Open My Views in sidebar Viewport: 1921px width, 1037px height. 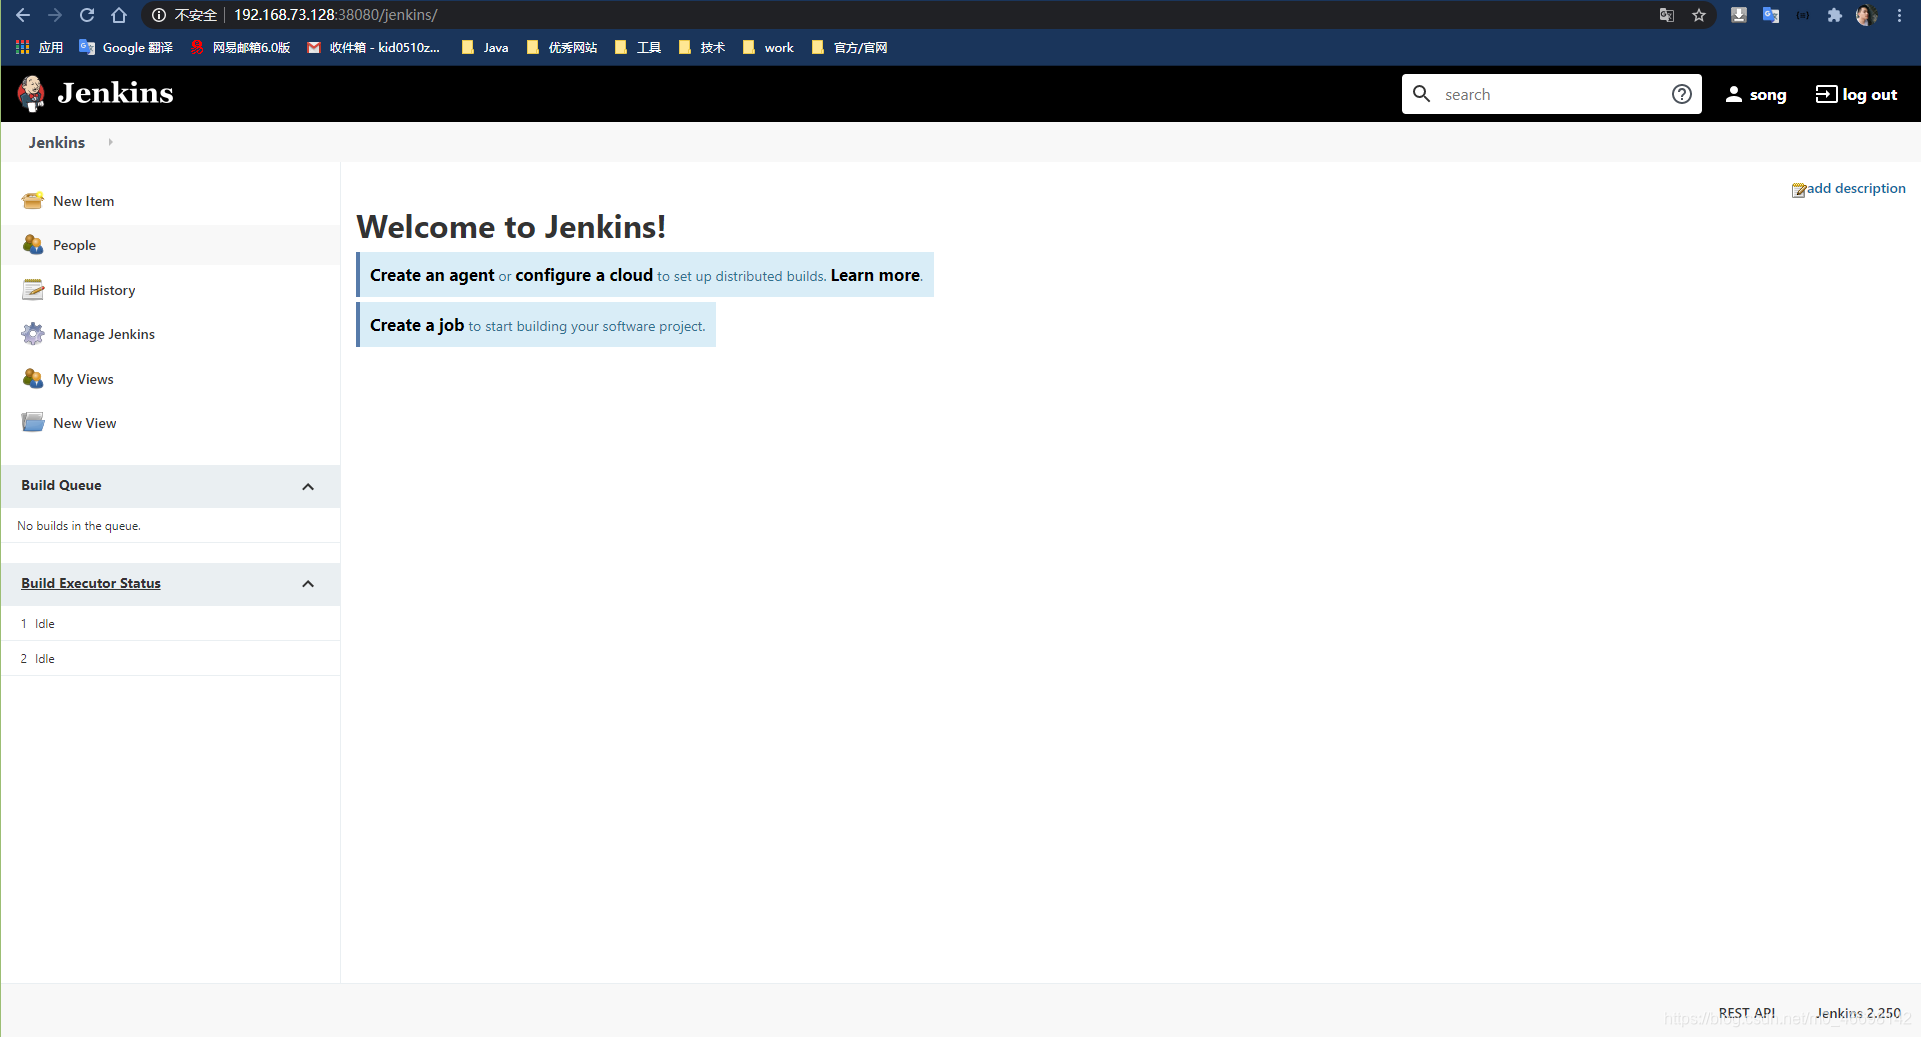[83, 379]
